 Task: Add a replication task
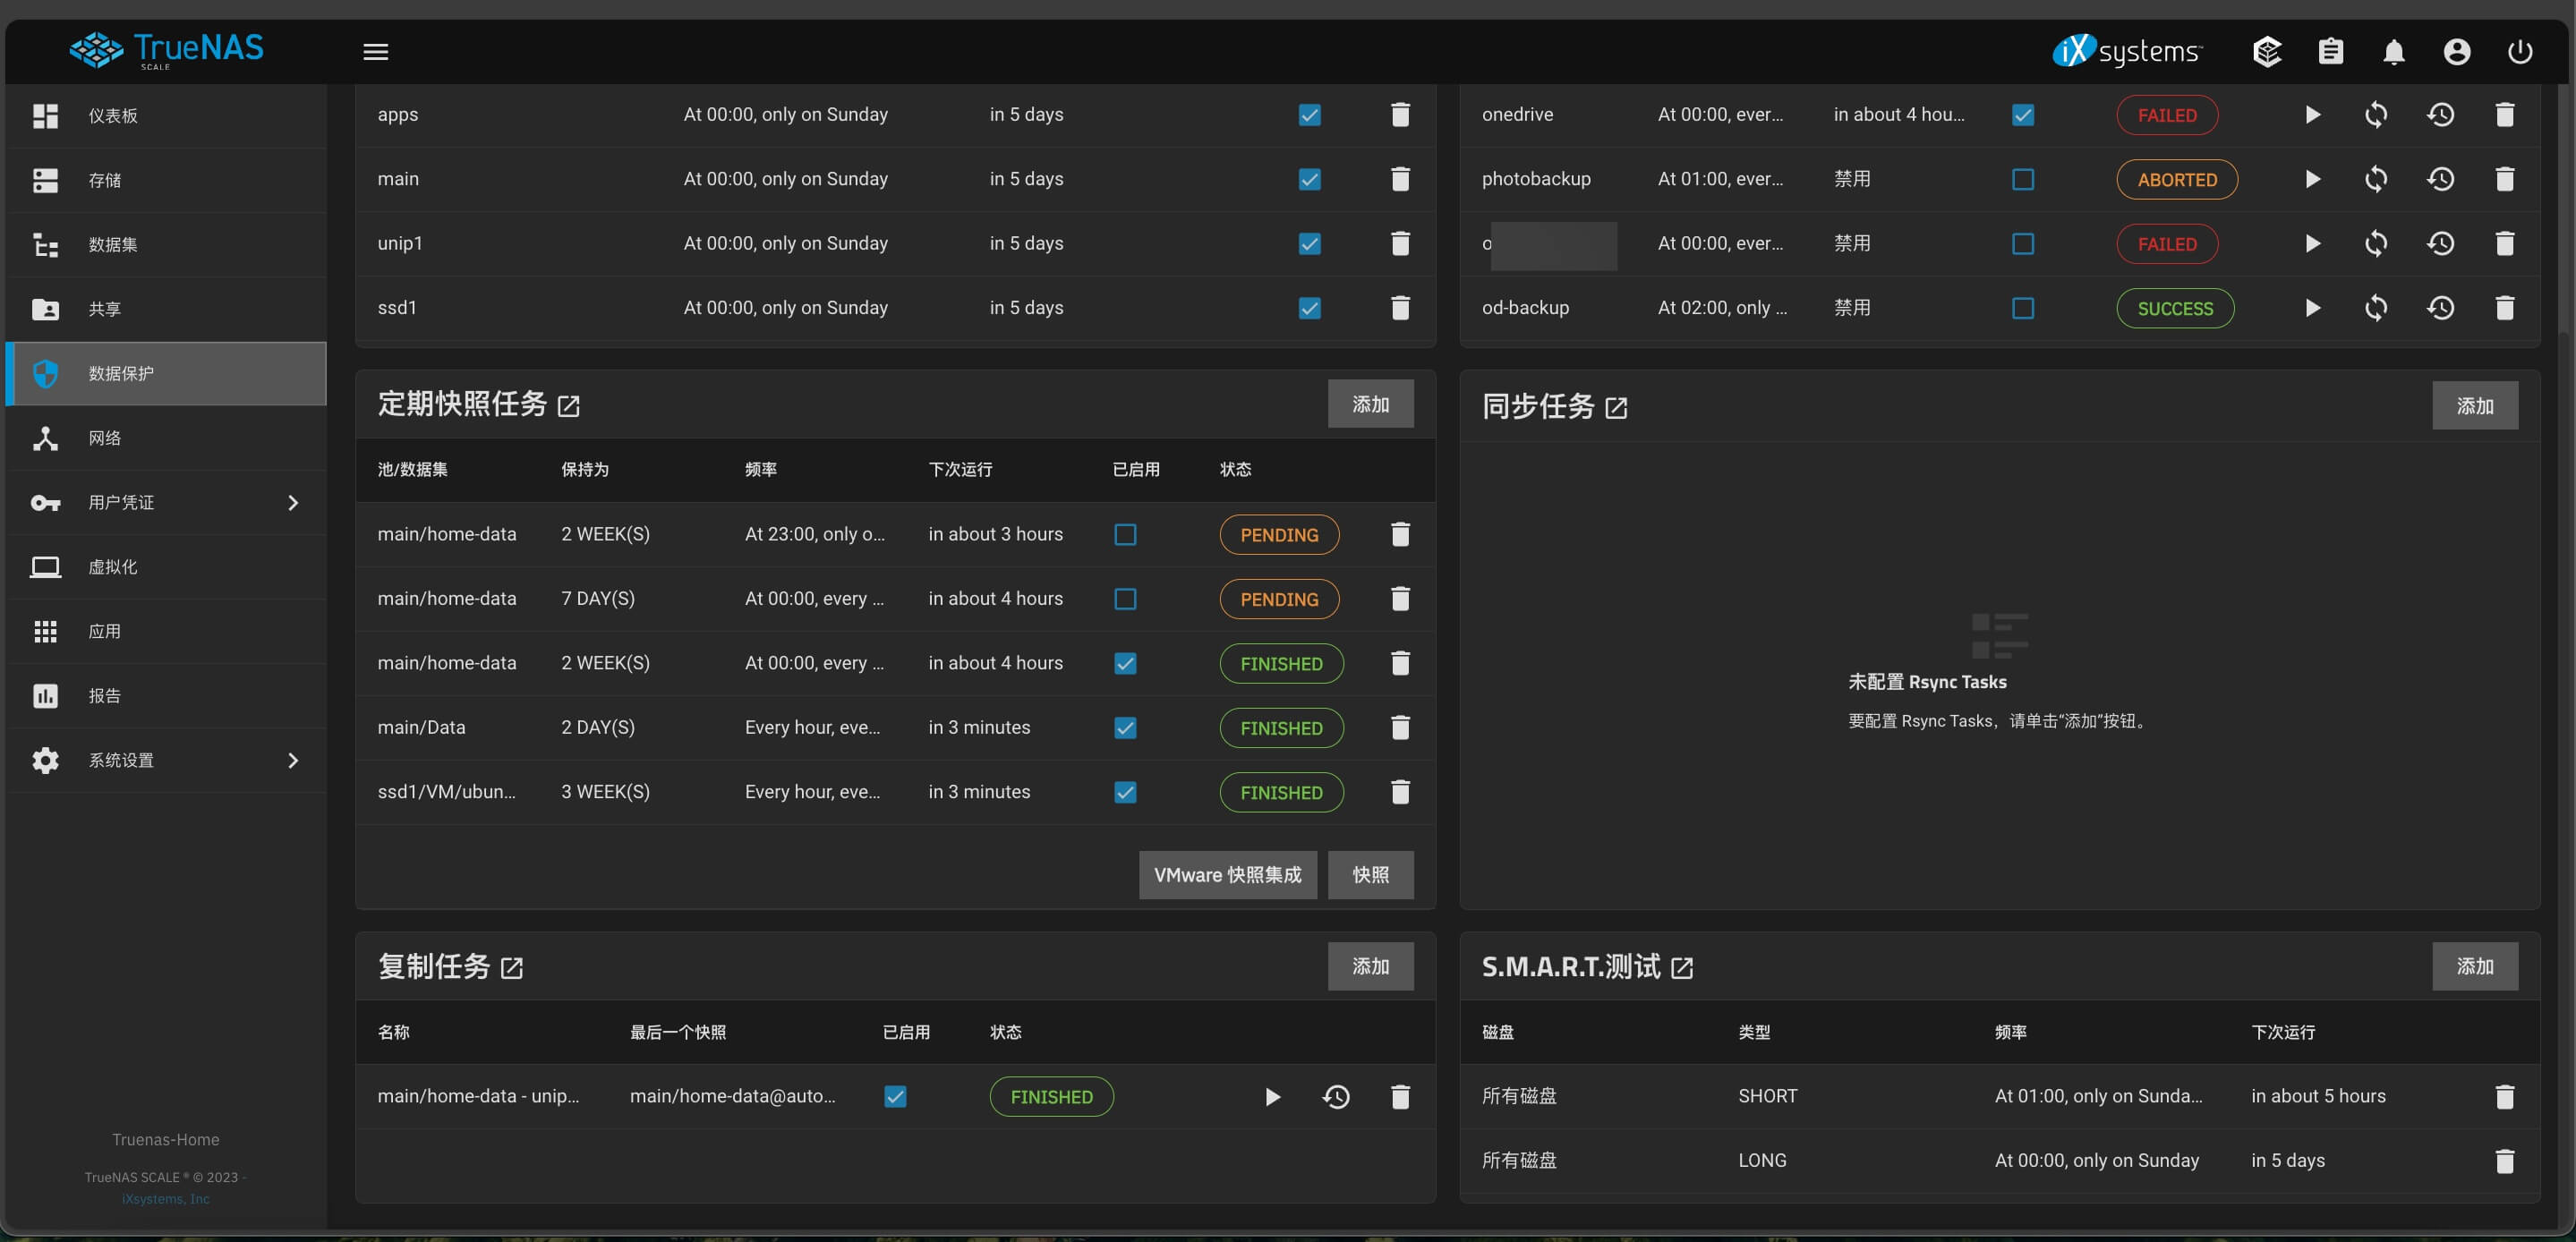tap(1370, 966)
